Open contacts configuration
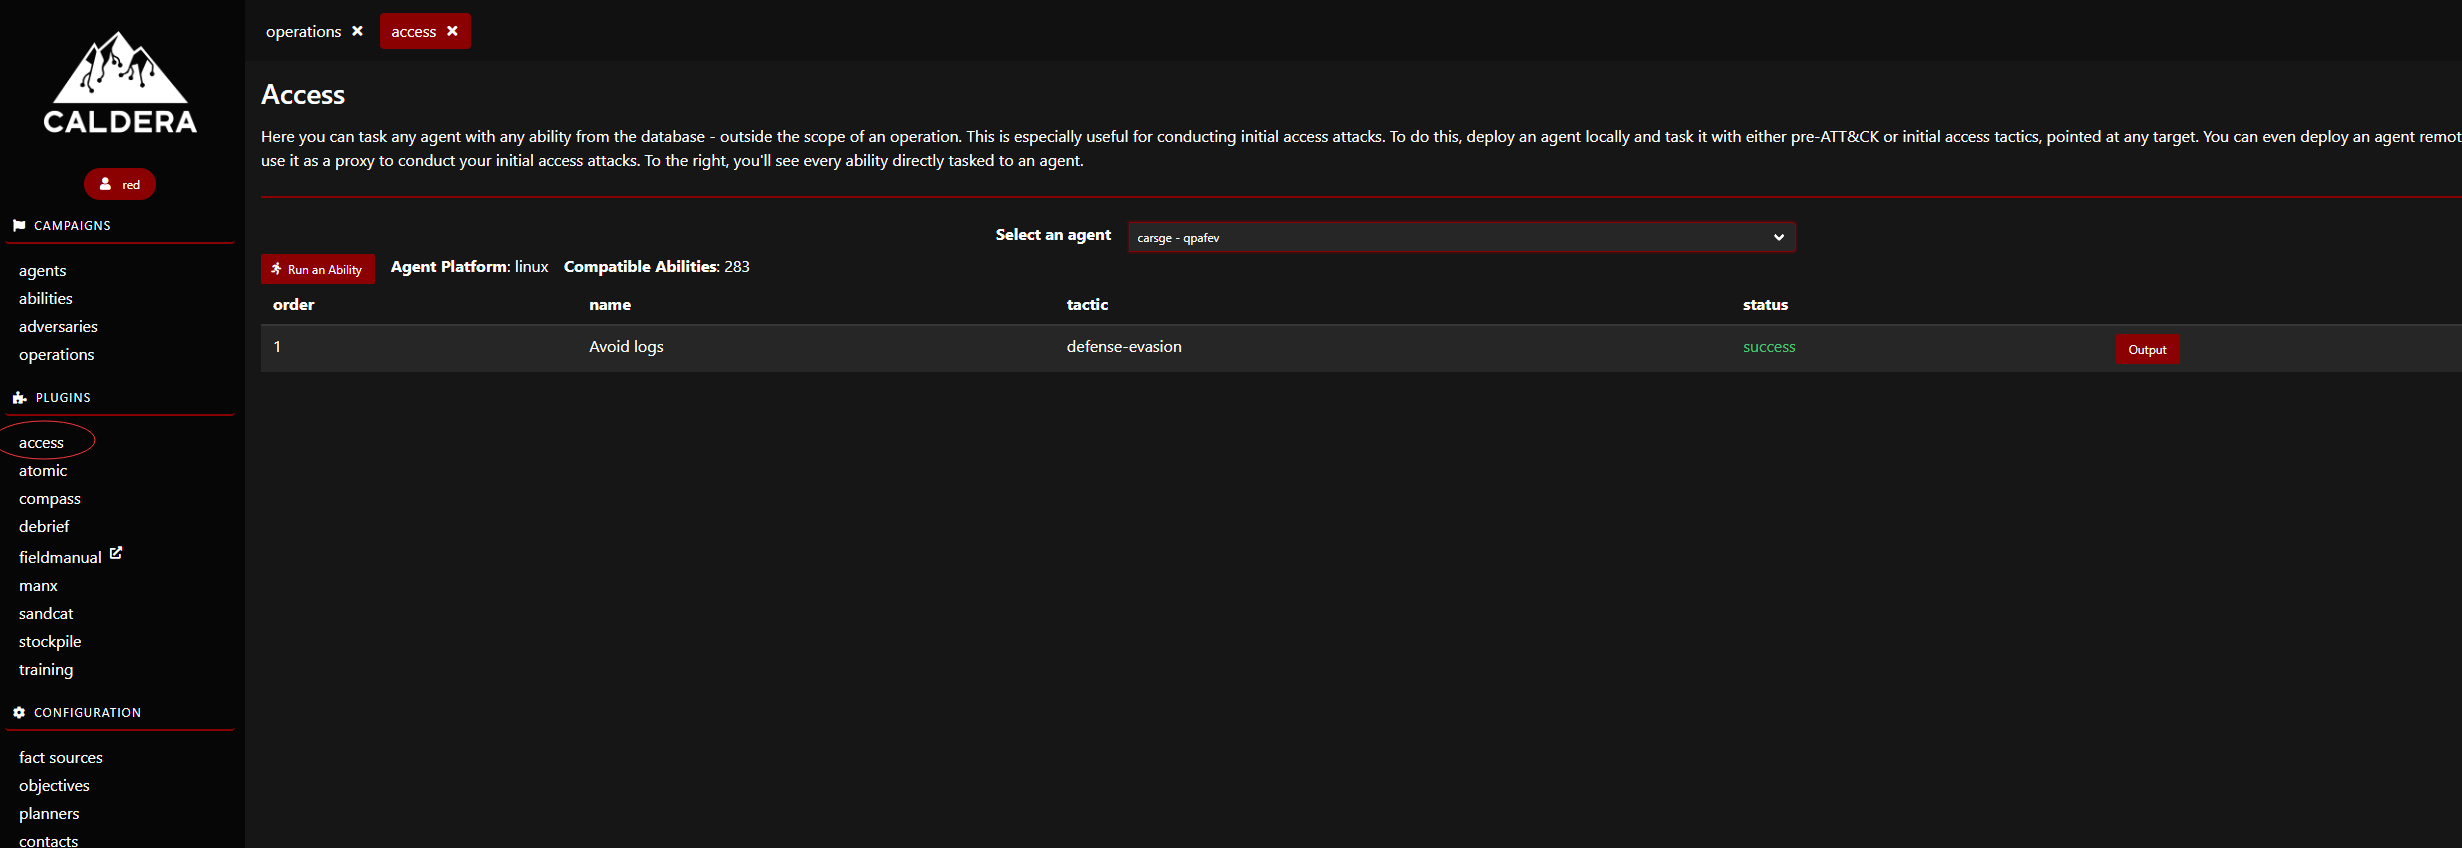 pos(48,840)
